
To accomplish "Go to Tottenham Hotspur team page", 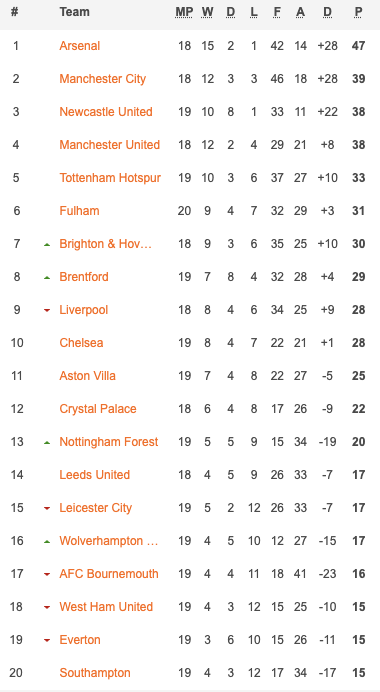I will click(x=110, y=178).
